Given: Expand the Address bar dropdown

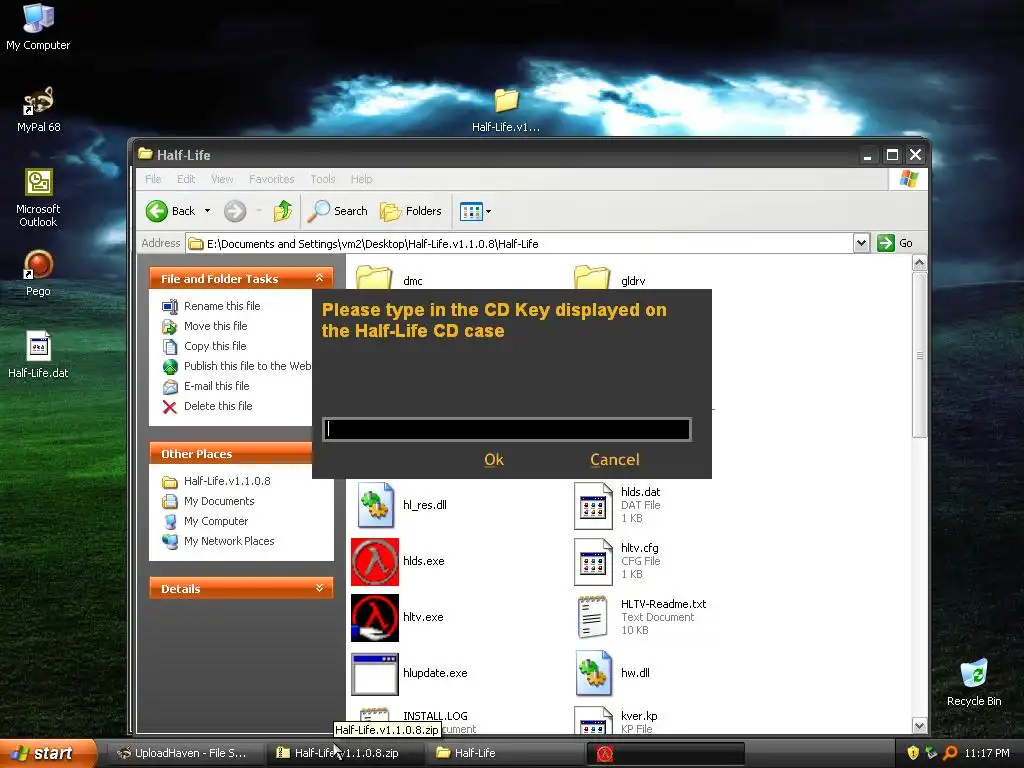Looking at the screenshot, I should point(861,243).
